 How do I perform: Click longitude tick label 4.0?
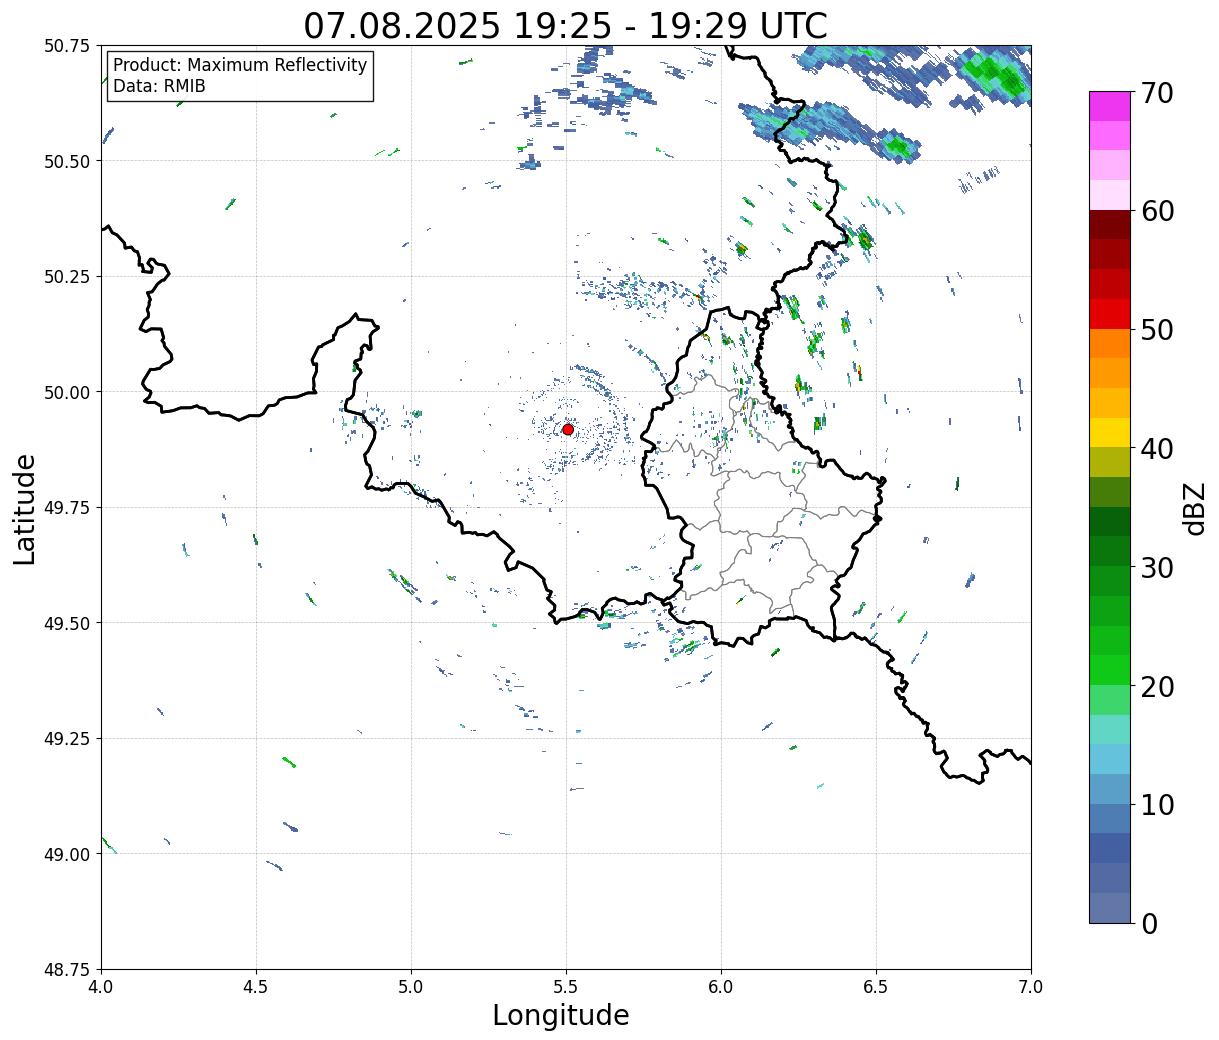click(x=101, y=986)
